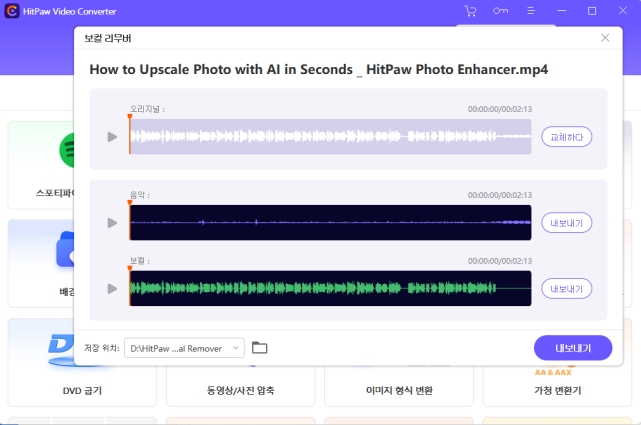Close the 보컬 리무버 dialog
641x425 pixels.
click(x=605, y=38)
